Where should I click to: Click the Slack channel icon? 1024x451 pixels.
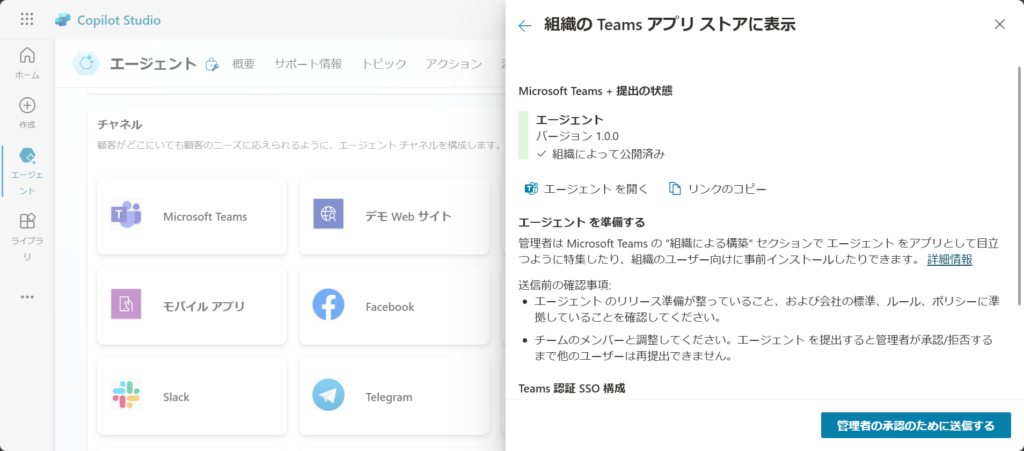126,395
